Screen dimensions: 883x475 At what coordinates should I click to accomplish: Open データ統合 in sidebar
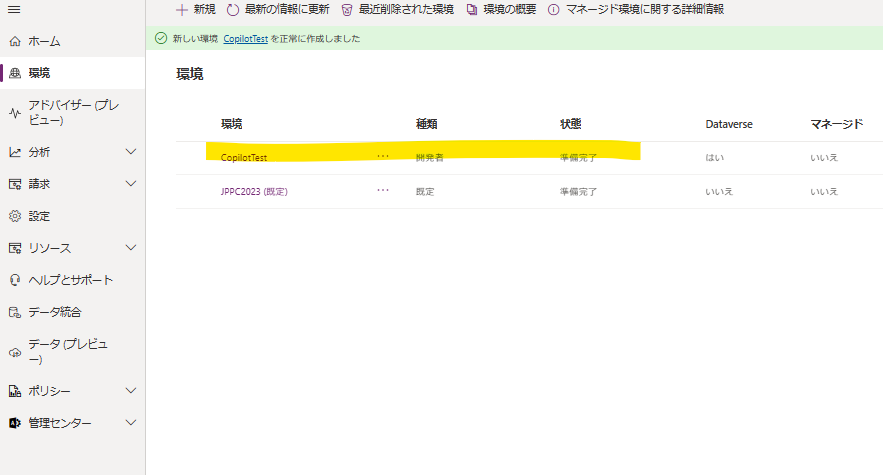[55, 312]
